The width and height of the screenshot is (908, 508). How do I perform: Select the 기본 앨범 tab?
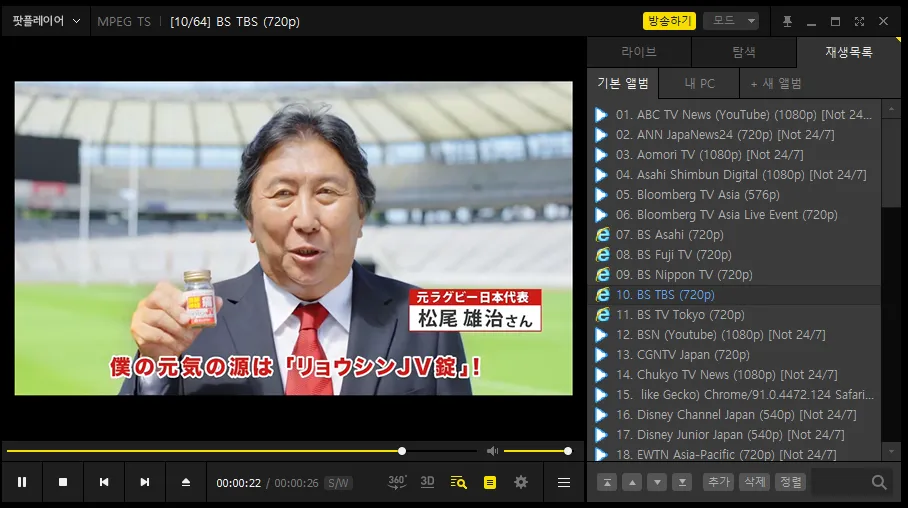pos(623,83)
